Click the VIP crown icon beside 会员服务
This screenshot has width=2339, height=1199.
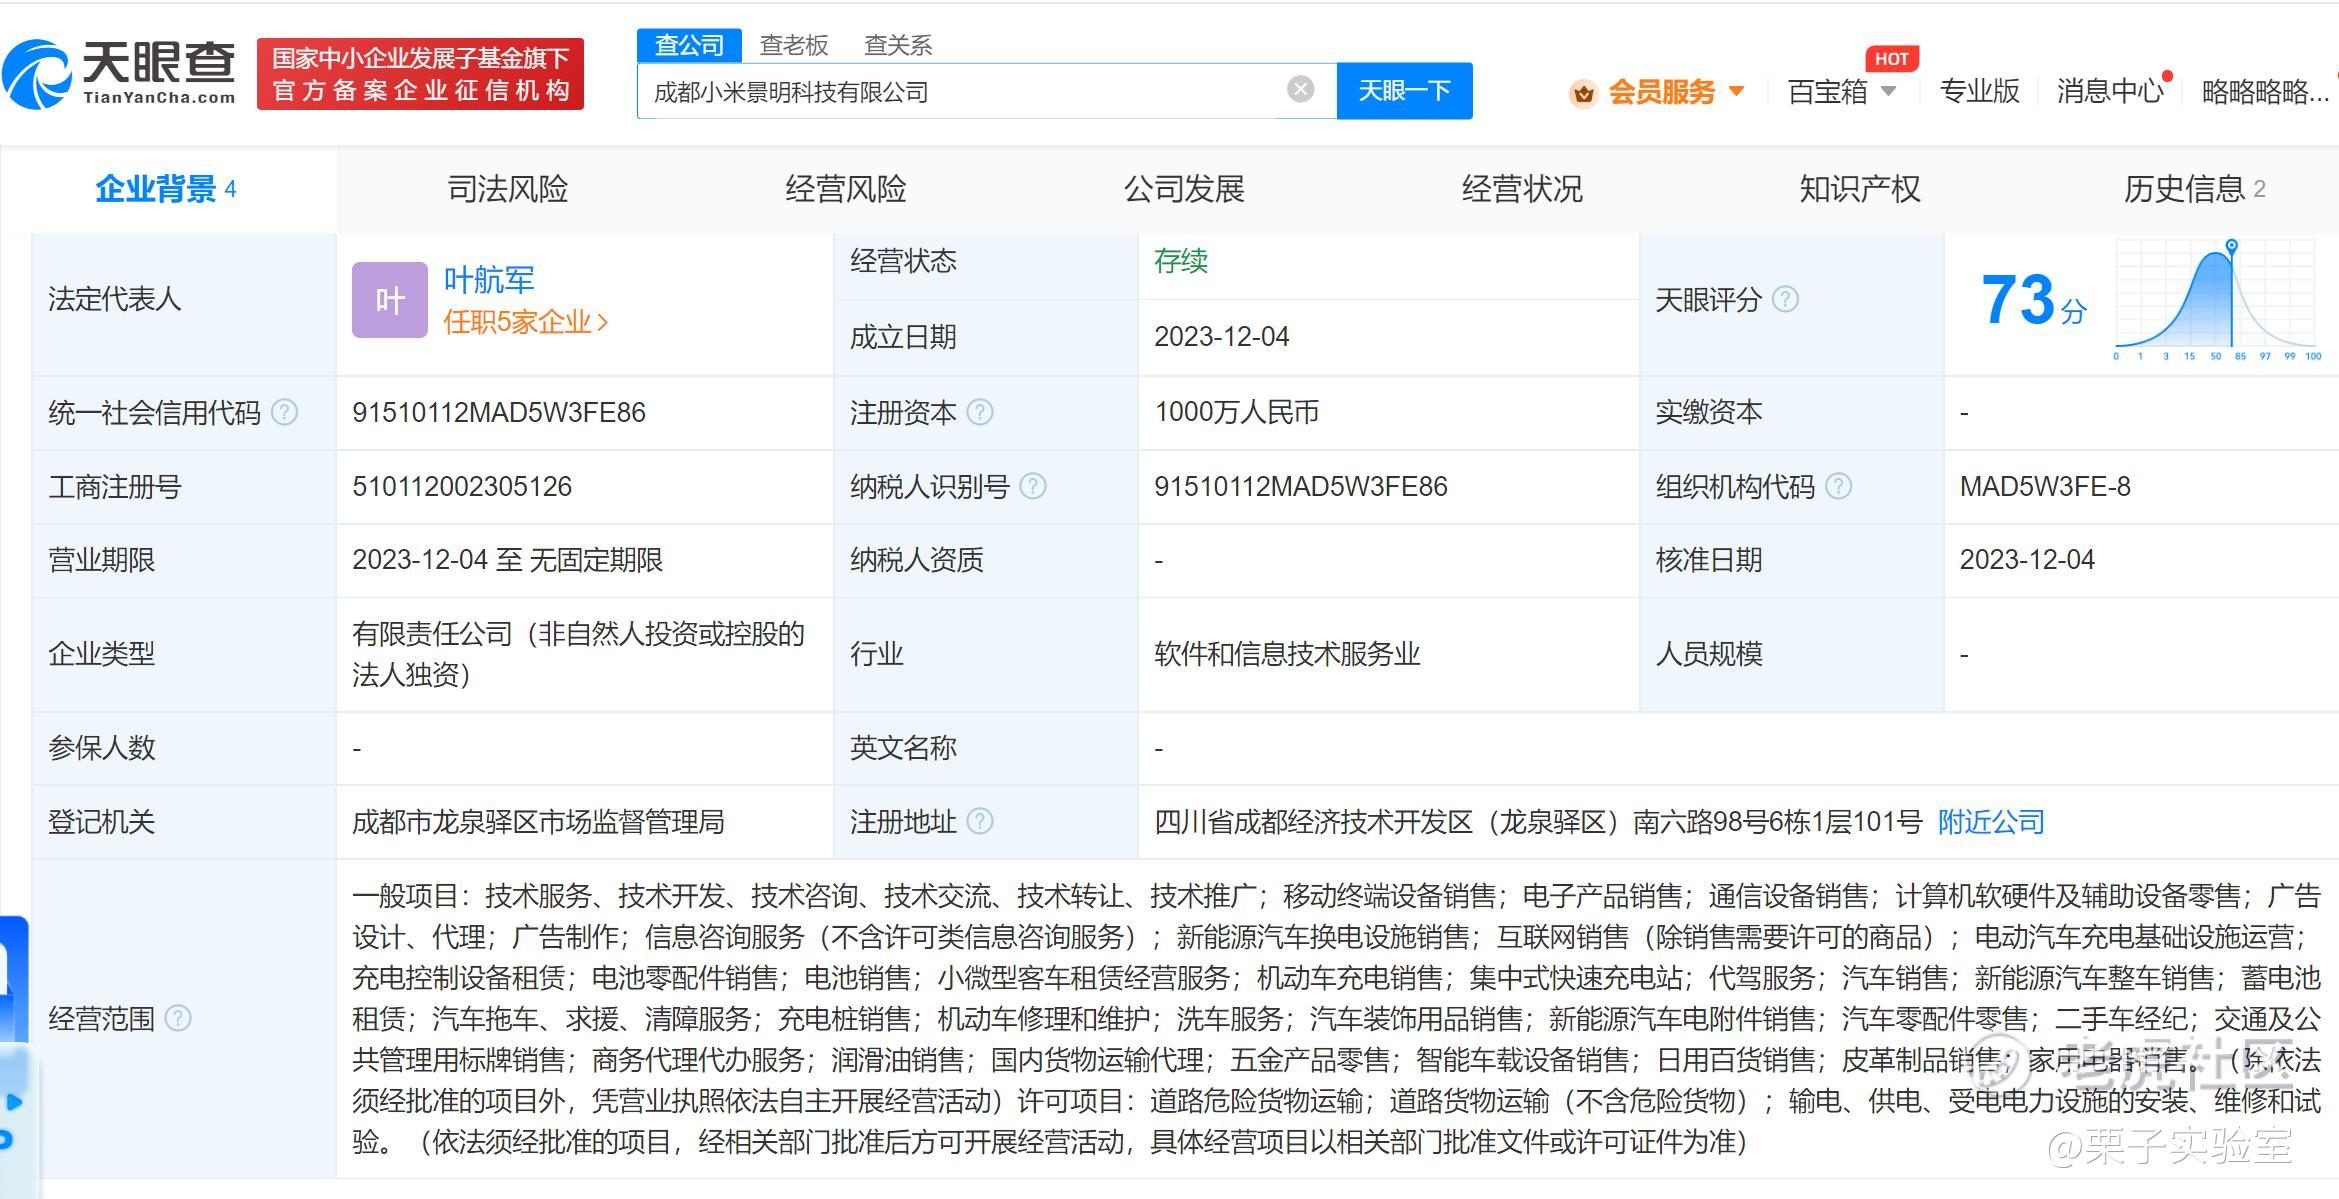[x=1583, y=94]
